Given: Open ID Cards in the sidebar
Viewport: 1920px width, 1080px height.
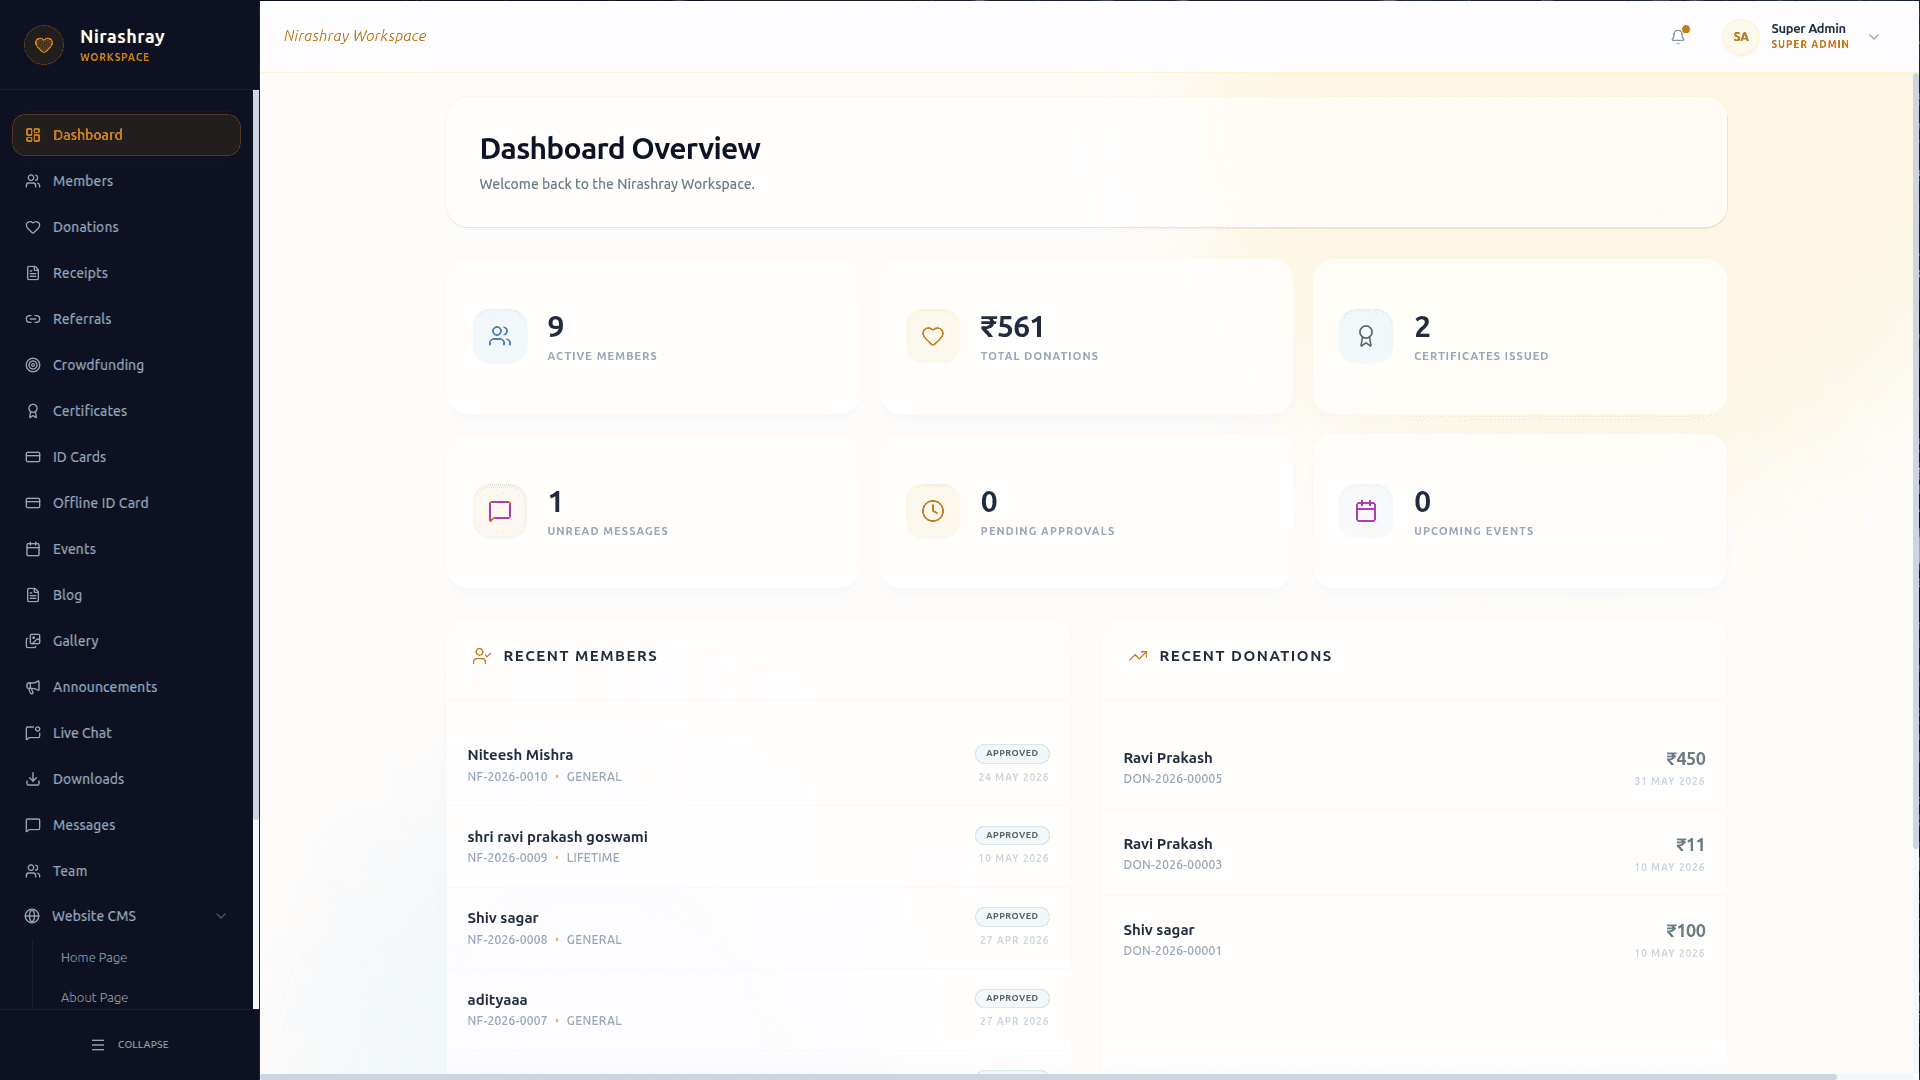Looking at the screenshot, I should 126,457.
